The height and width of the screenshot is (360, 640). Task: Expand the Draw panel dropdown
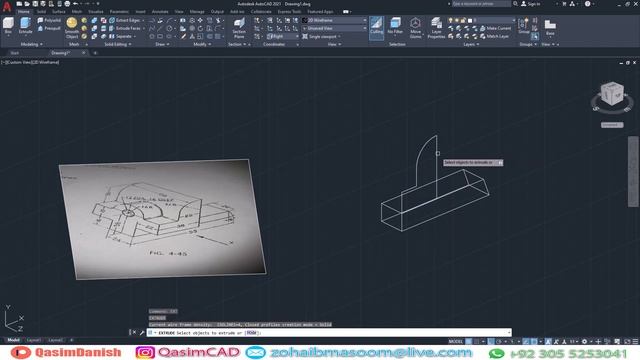click(x=162, y=44)
